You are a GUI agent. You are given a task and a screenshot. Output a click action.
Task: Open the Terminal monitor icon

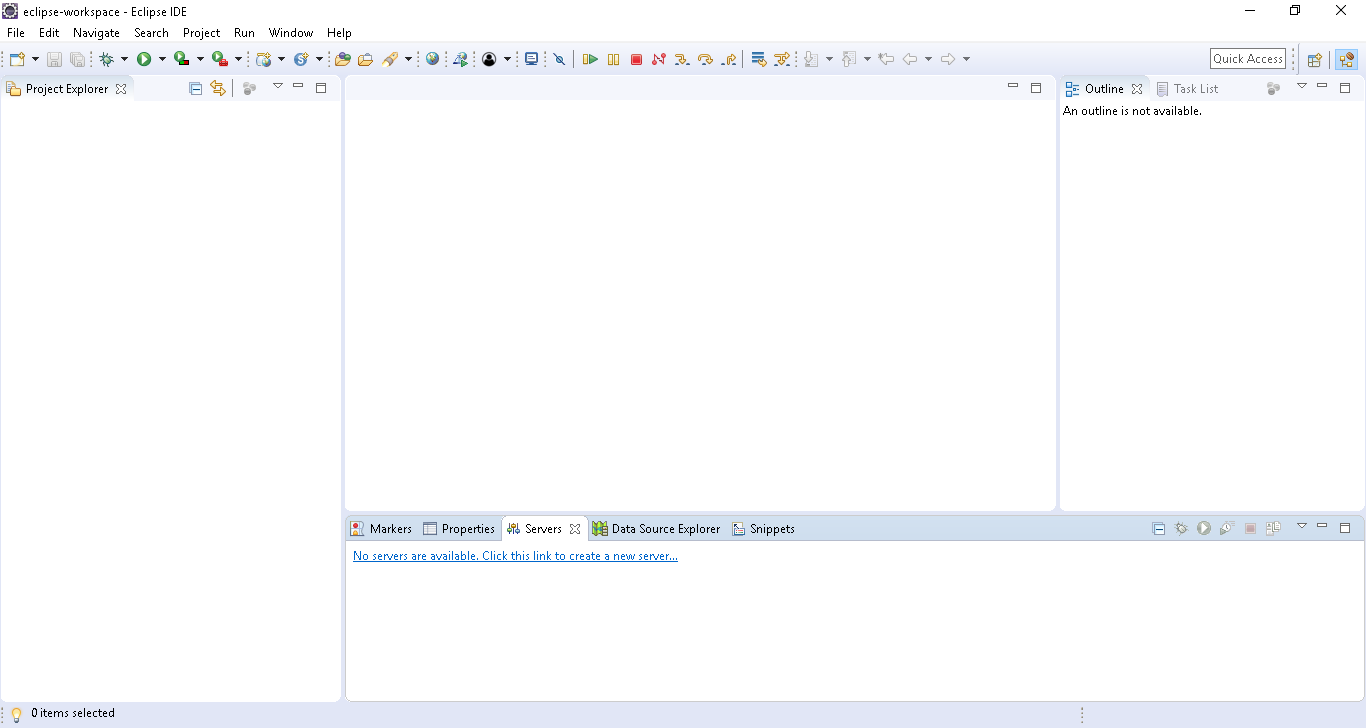[532, 59]
